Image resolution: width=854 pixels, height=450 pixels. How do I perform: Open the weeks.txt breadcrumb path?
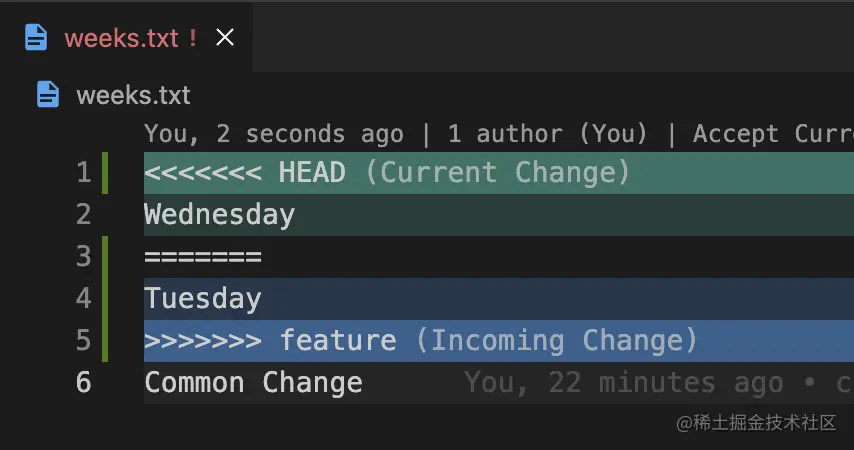click(x=133, y=96)
